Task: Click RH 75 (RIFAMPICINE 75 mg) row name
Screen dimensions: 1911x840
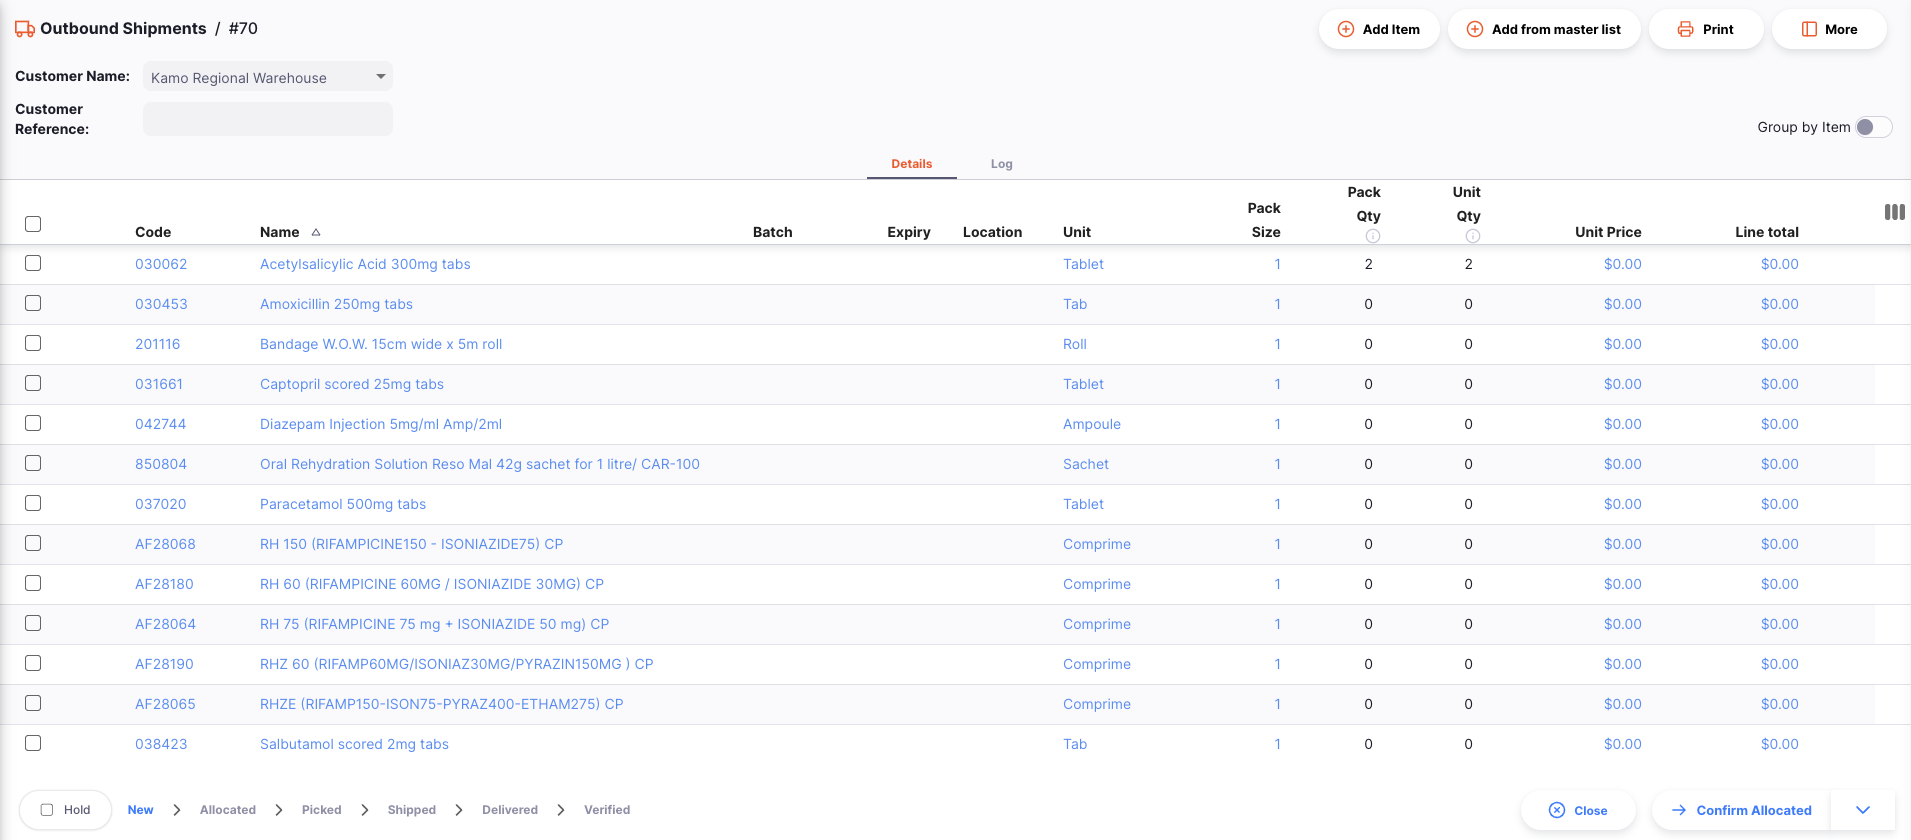Action: click(434, 624)
